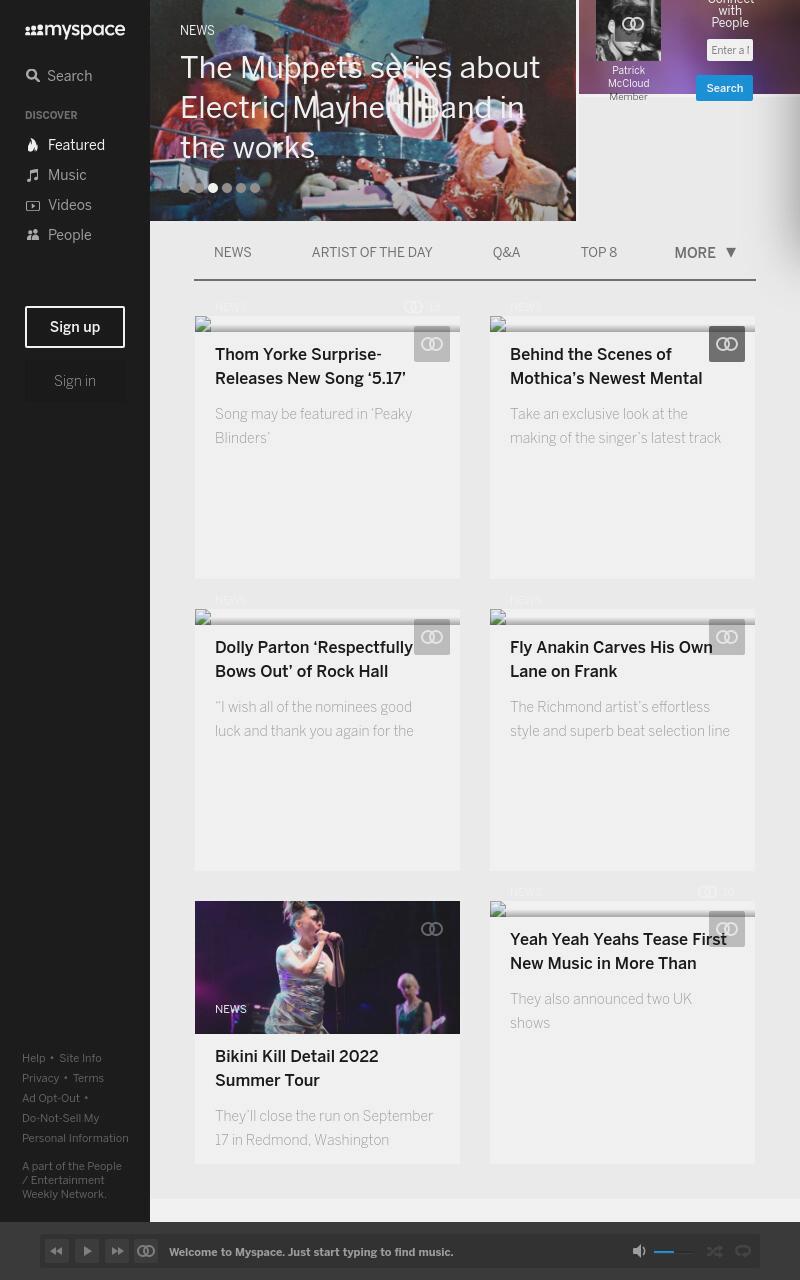Switch to the ARTIST OF THE DAY tab

372,253
